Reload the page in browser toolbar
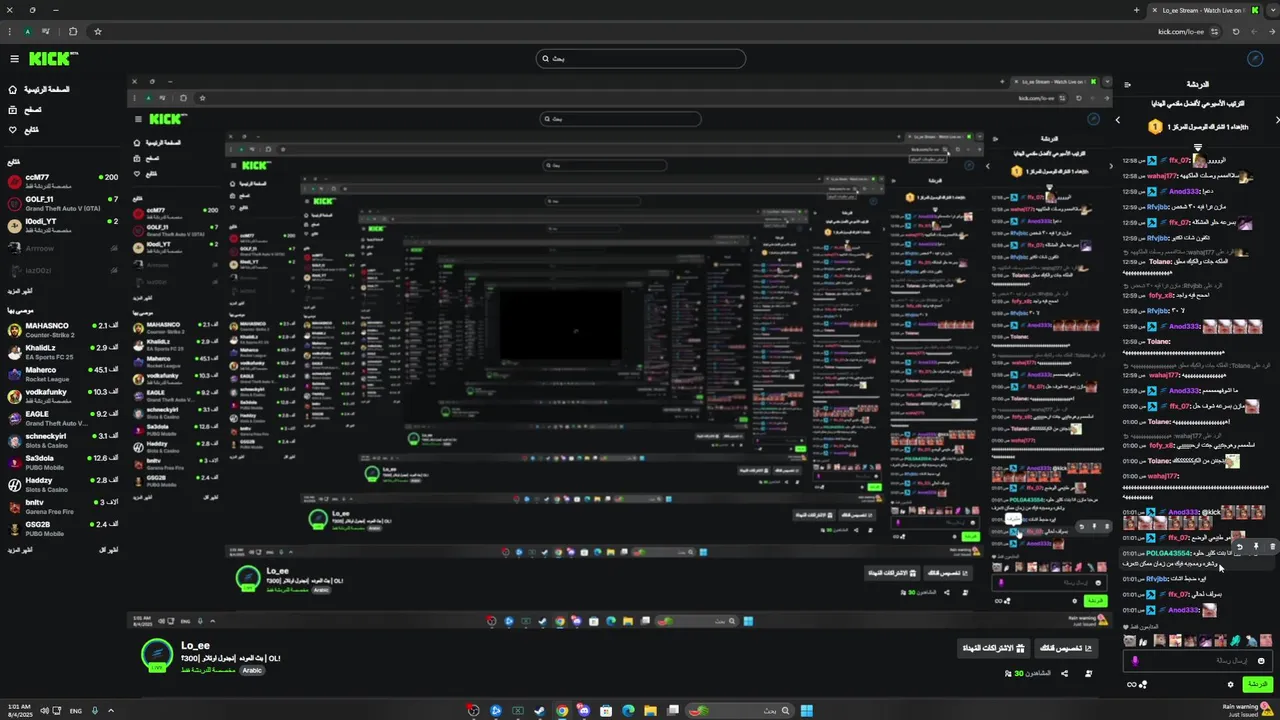The width and height of the screenshot is (1280, 720). pyautogui.click(x=1236, y=32)
